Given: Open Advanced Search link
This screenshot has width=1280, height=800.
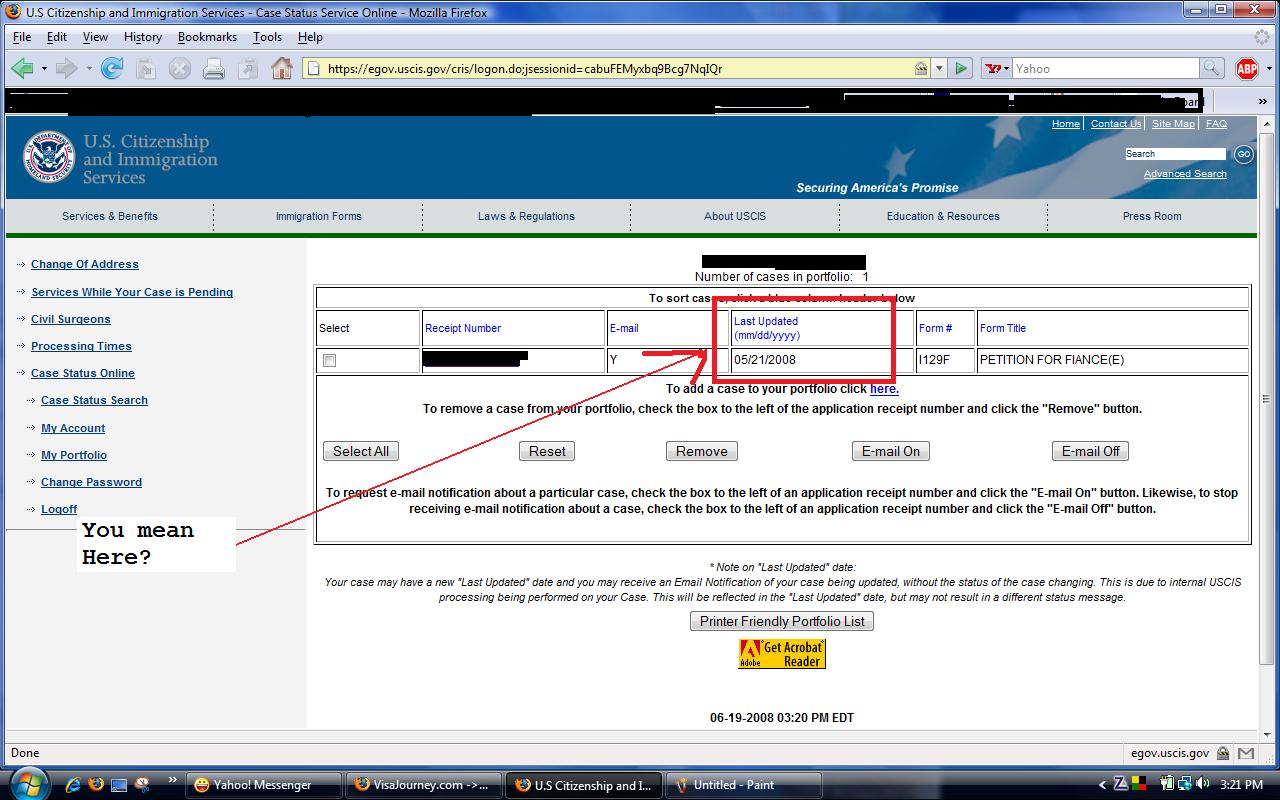Looking at the screenshot, I should pos(1185,174).
